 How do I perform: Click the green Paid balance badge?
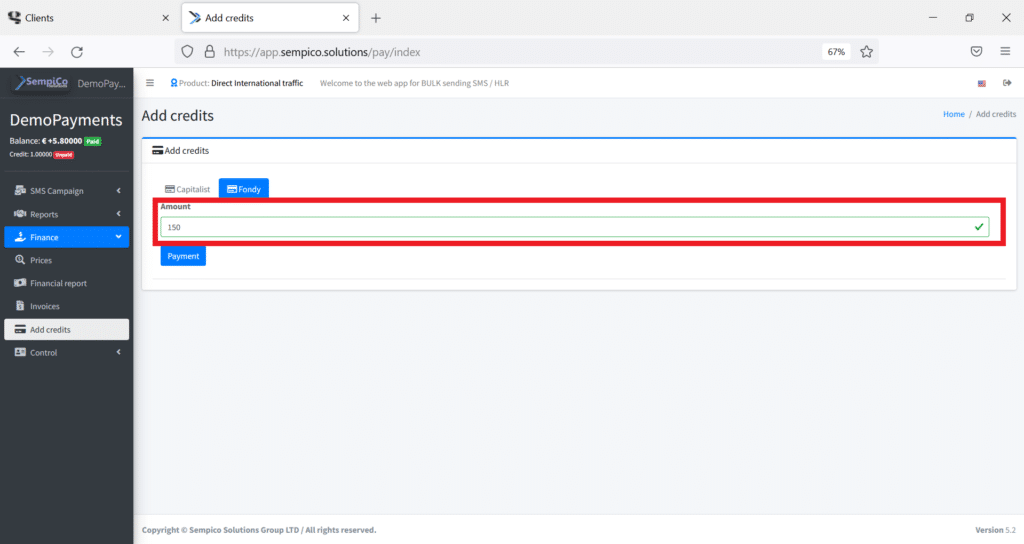point(92,141)
